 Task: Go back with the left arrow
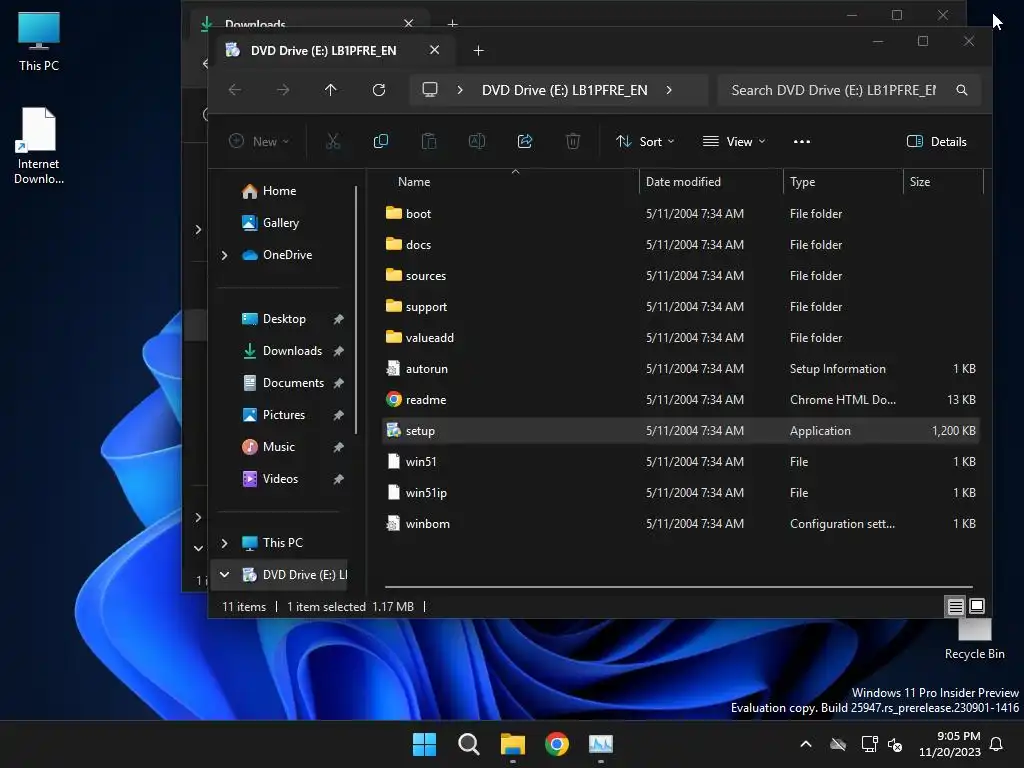235,90
